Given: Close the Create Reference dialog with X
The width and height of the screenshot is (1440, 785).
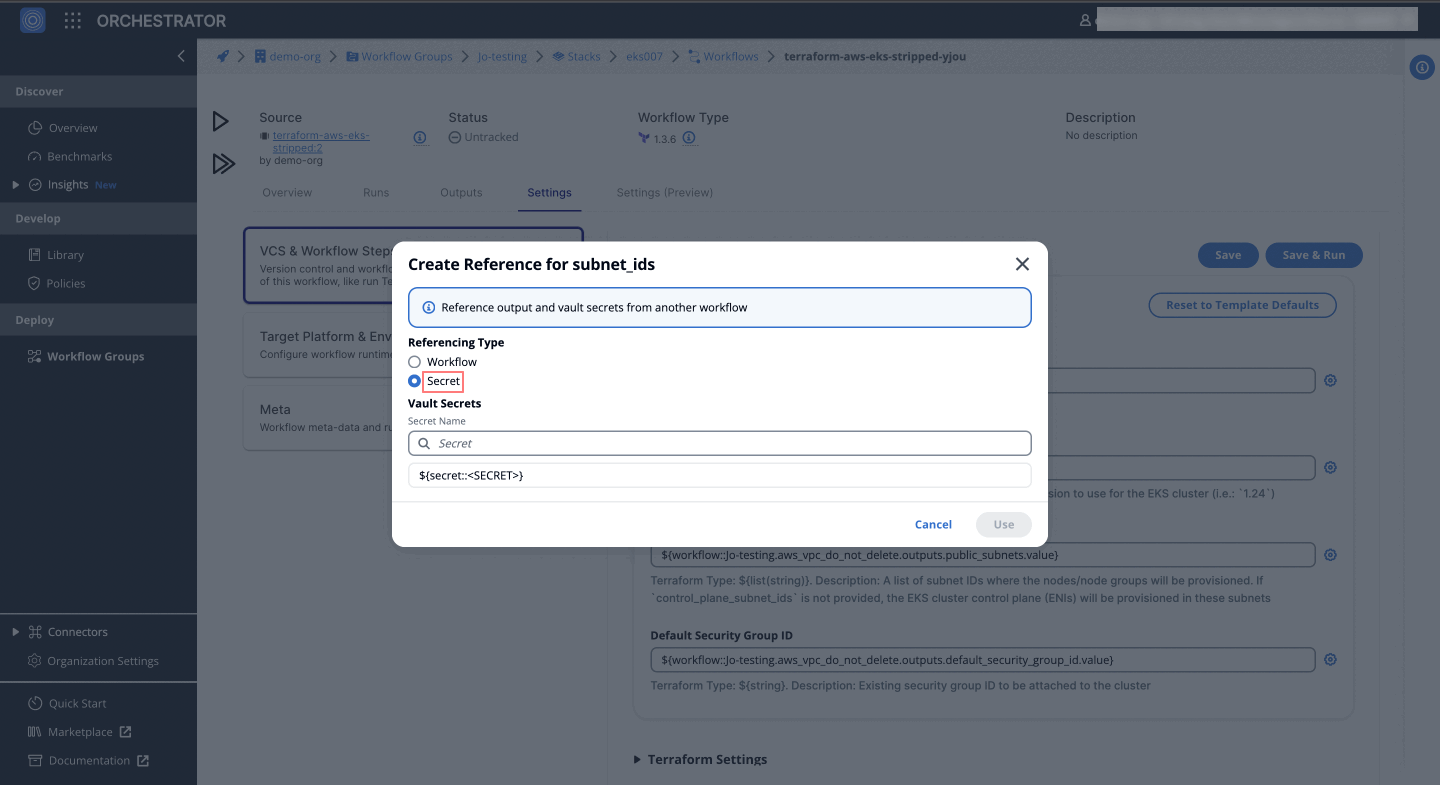Looking at the screenshot, I should (1022, 264).
